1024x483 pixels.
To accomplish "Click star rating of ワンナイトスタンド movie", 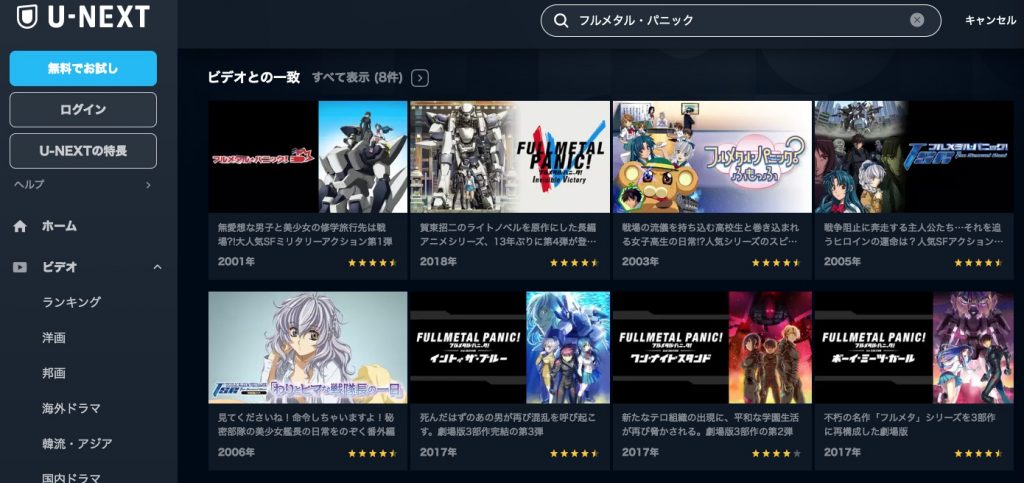I will click(x=776, y=453).
